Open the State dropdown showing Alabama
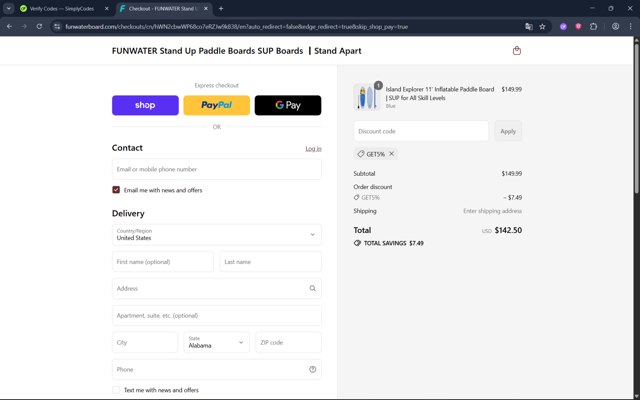640x400 pixels. tap(217, 342)
